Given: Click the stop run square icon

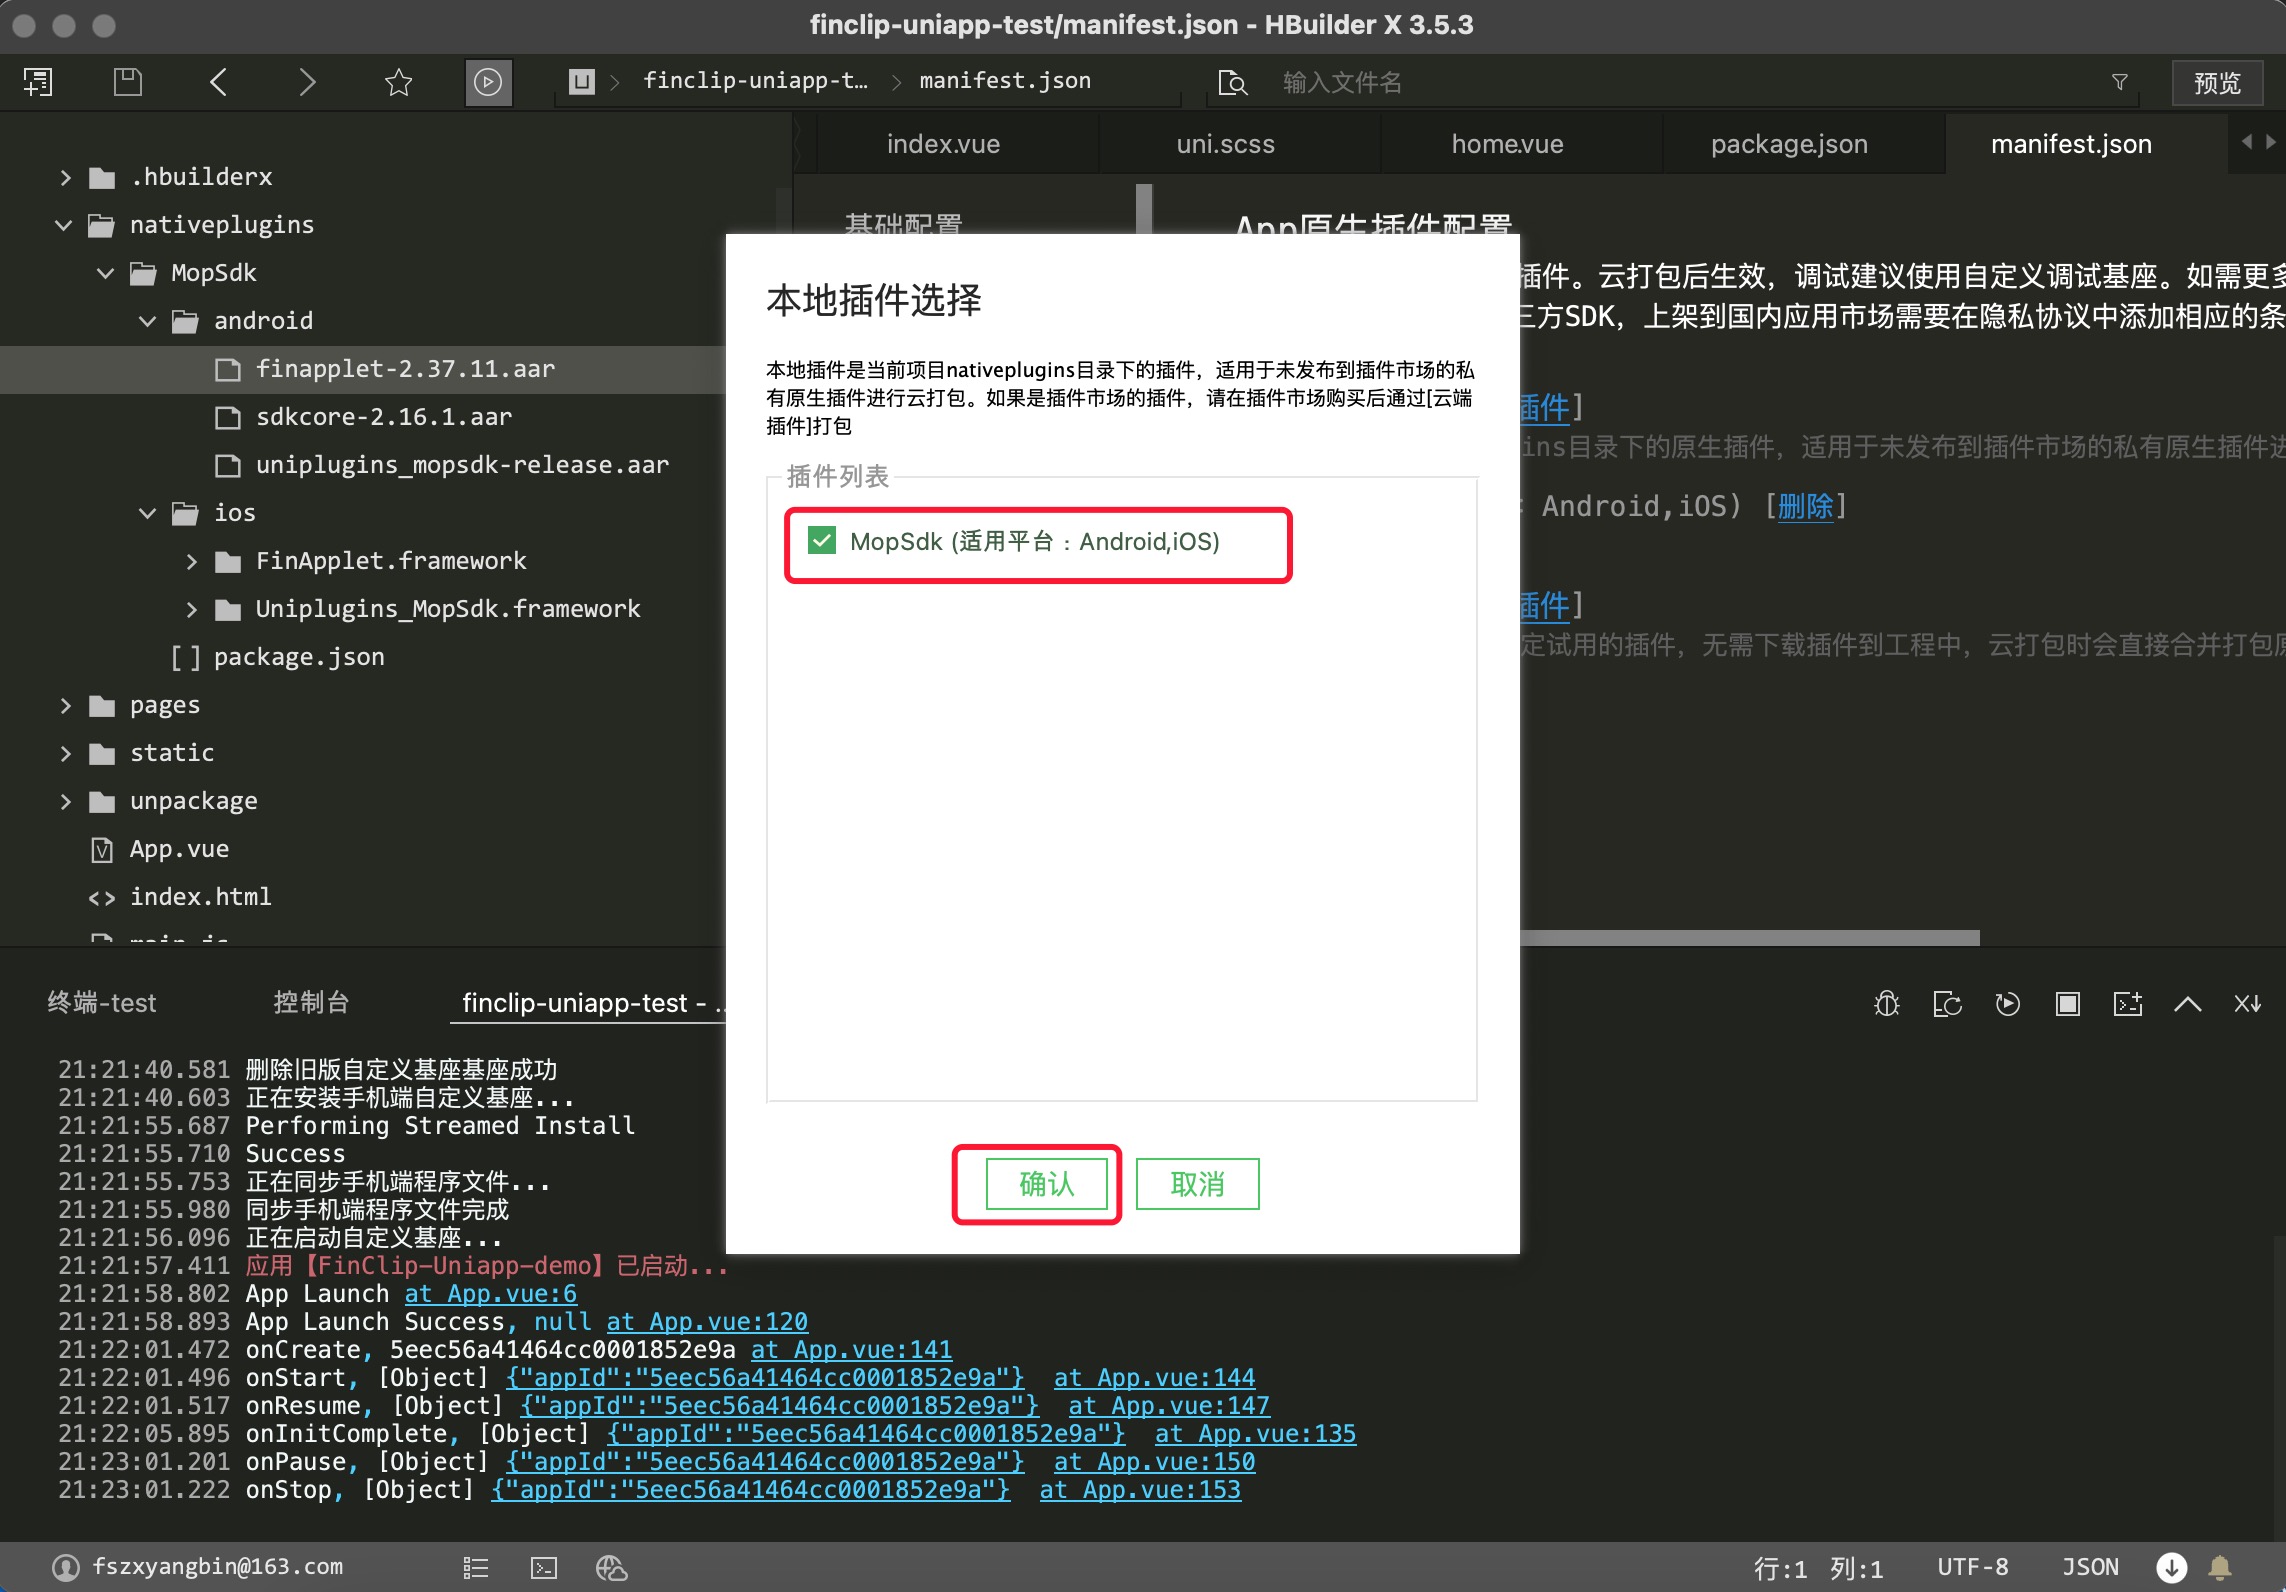Looking at the screenshot, I should (x=2067, y=1003).
